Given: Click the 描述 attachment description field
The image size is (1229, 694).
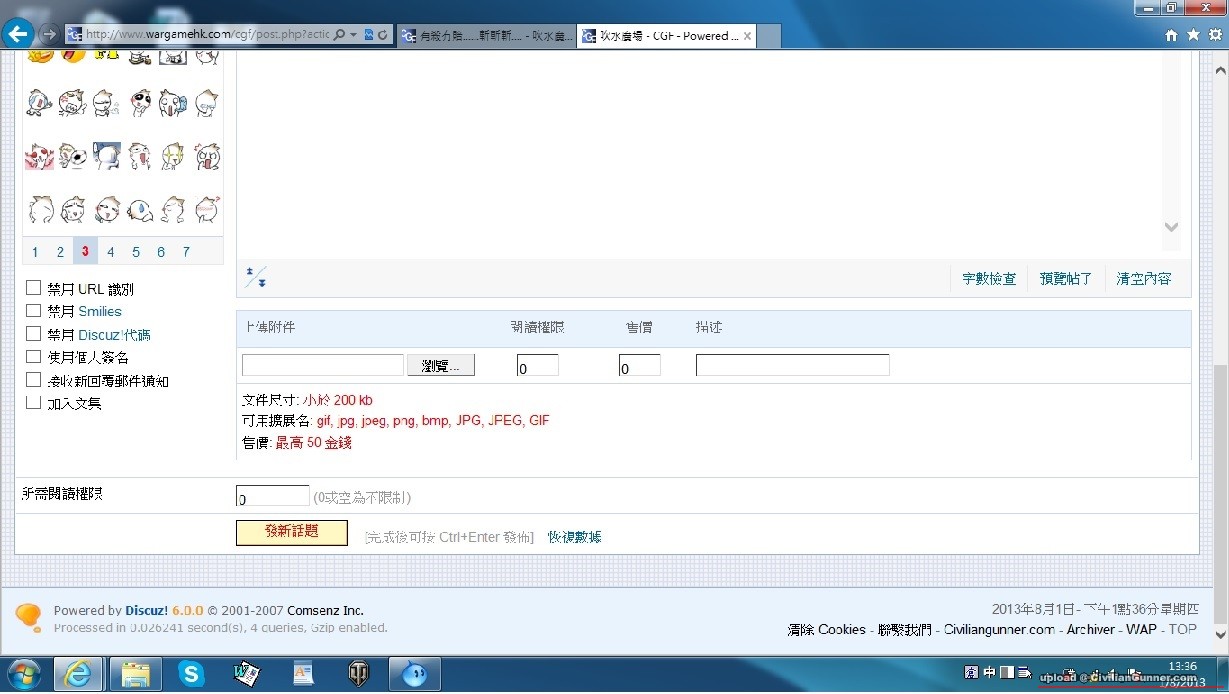Looking at the screenshot, I should [792, 366].
